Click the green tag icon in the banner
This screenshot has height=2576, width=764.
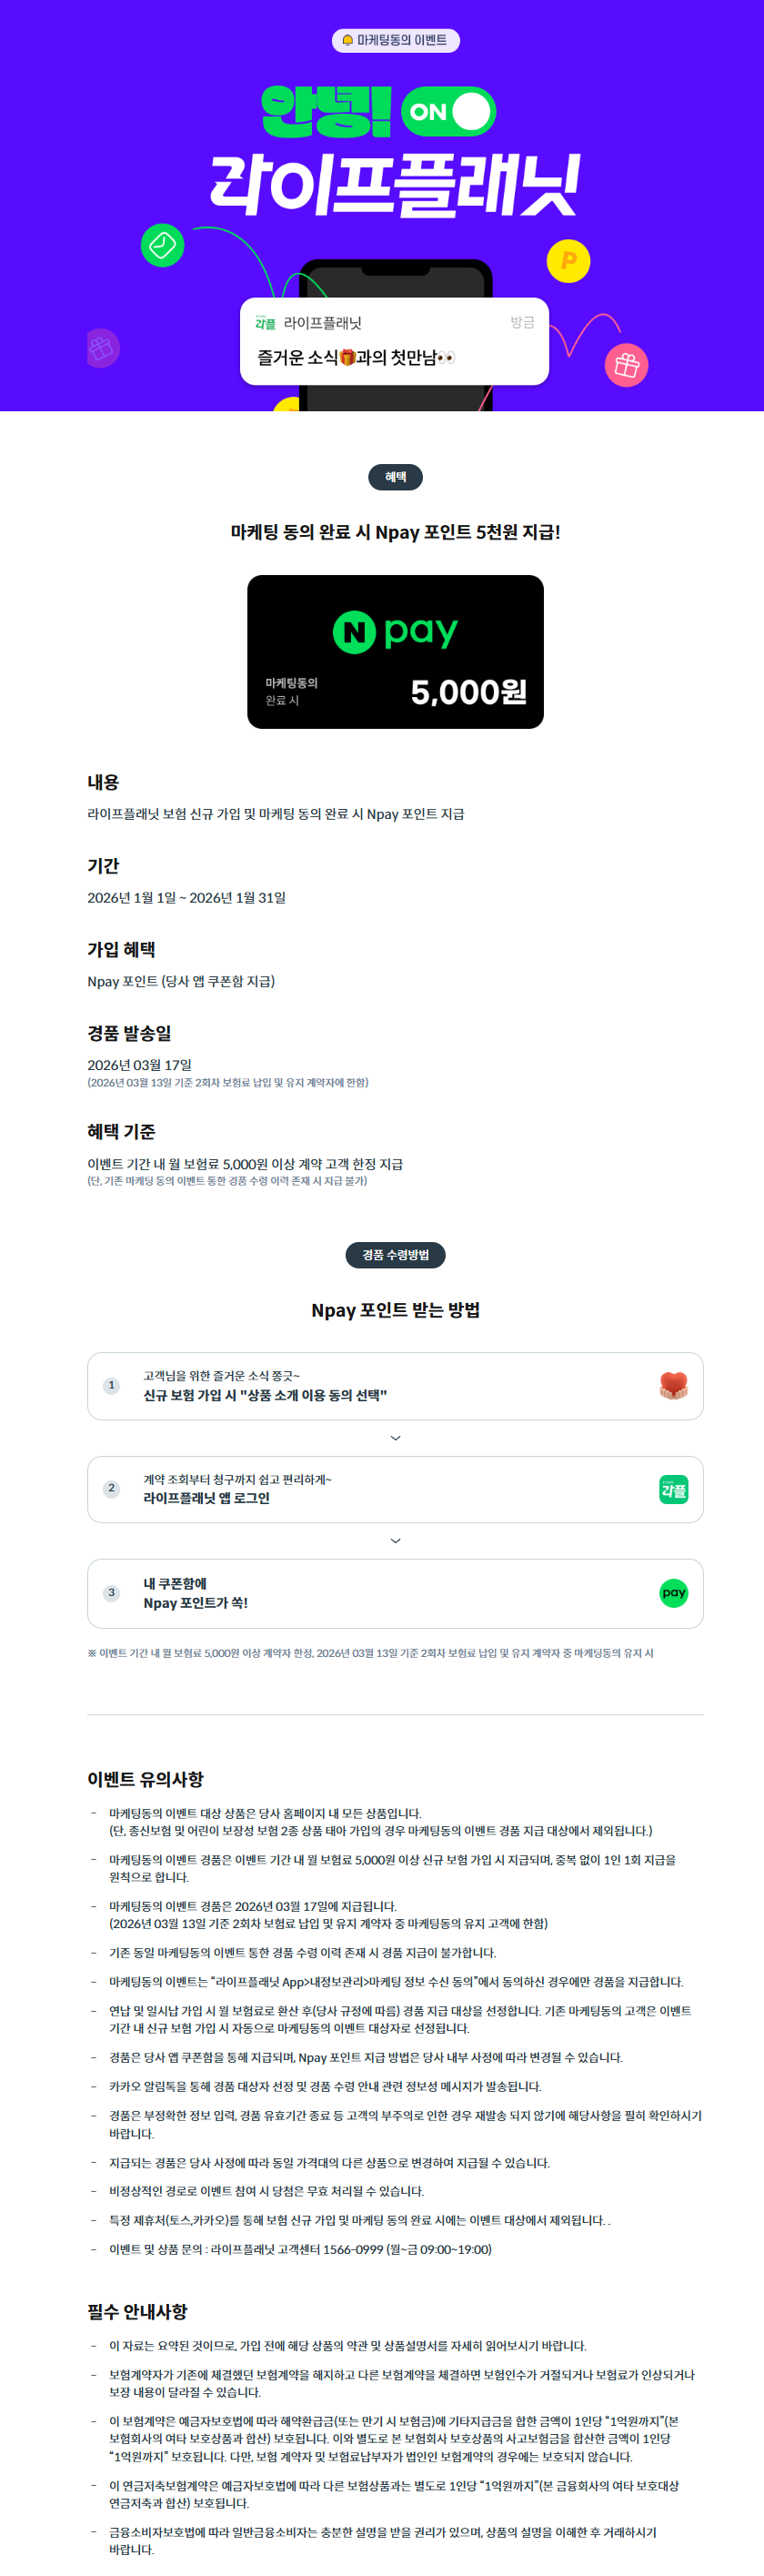162,245
